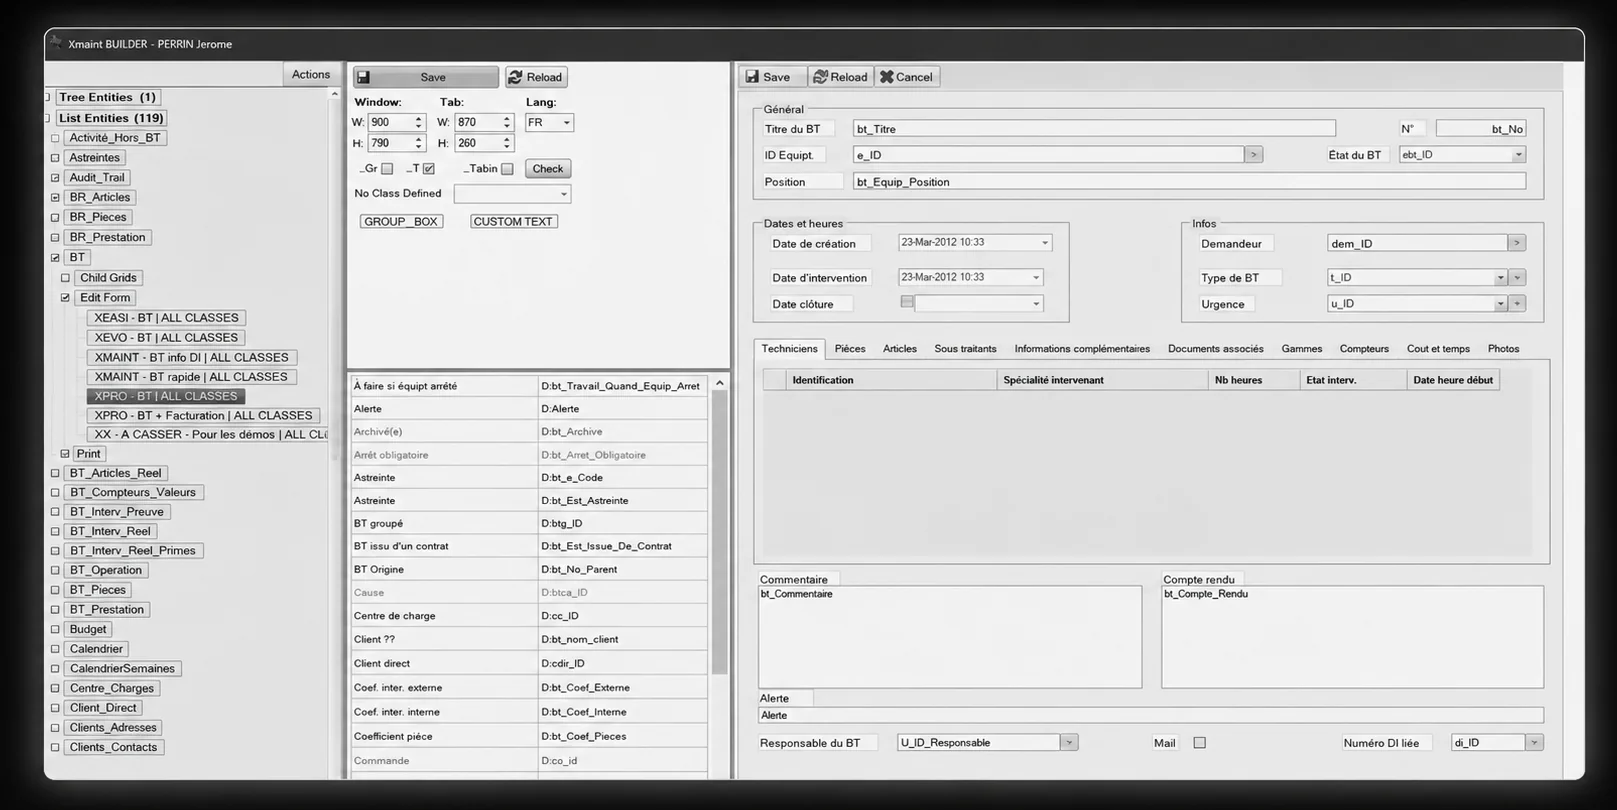
Task: Cancel changes in the form preview
Action: pyautogui.click(x=906, y=77)
